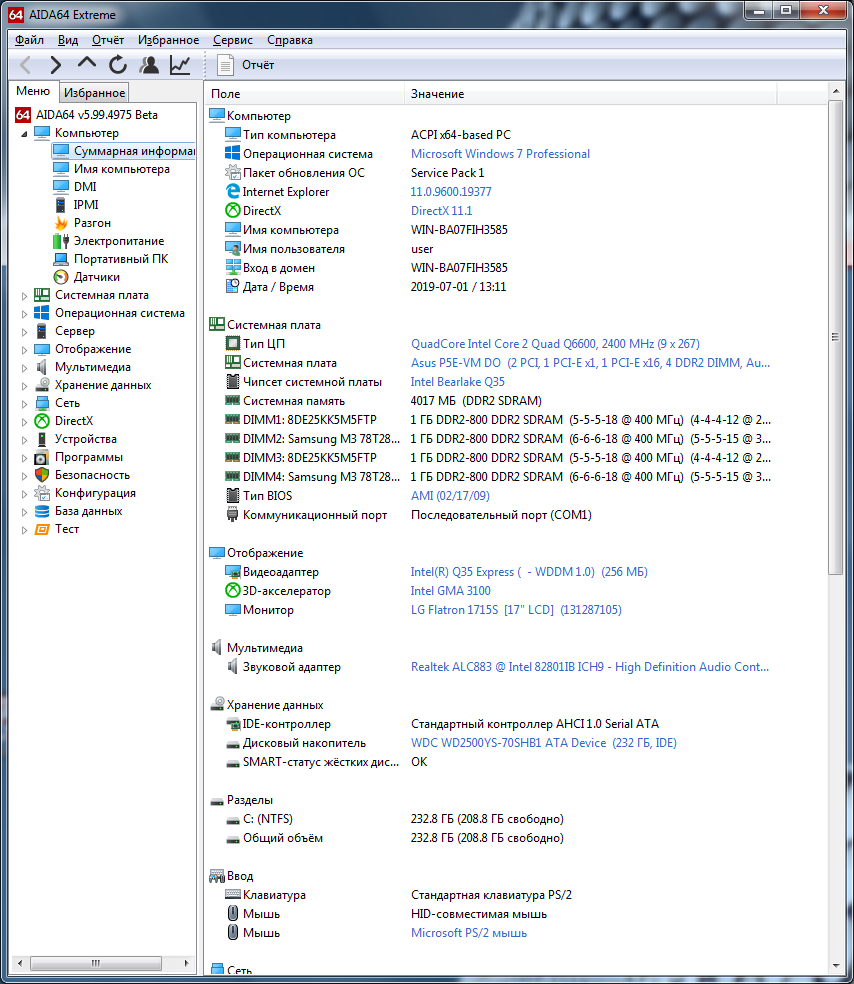The image size is (854, 984).
Task: Click the Отчёт report toolbar button
Action: pyautogui.click(x=246, y=65)
